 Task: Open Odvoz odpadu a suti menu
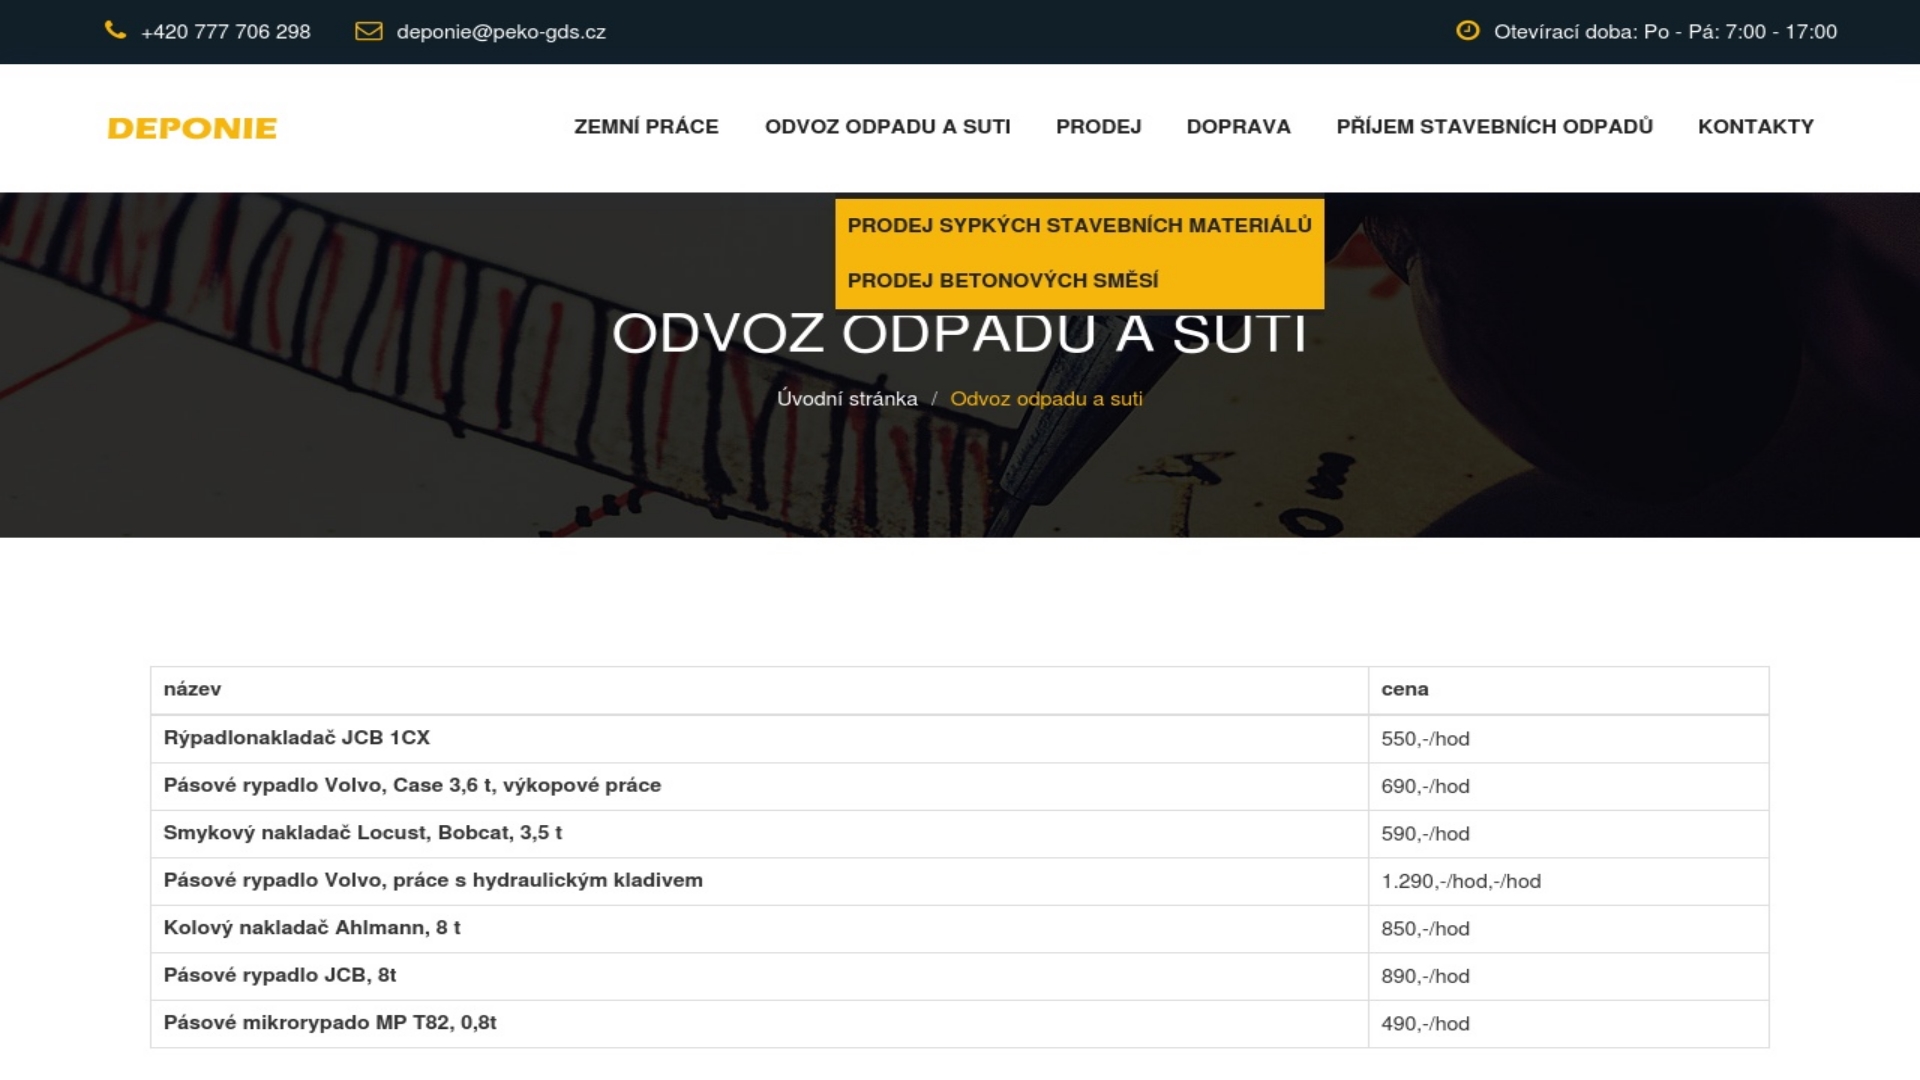coord(887,127)
